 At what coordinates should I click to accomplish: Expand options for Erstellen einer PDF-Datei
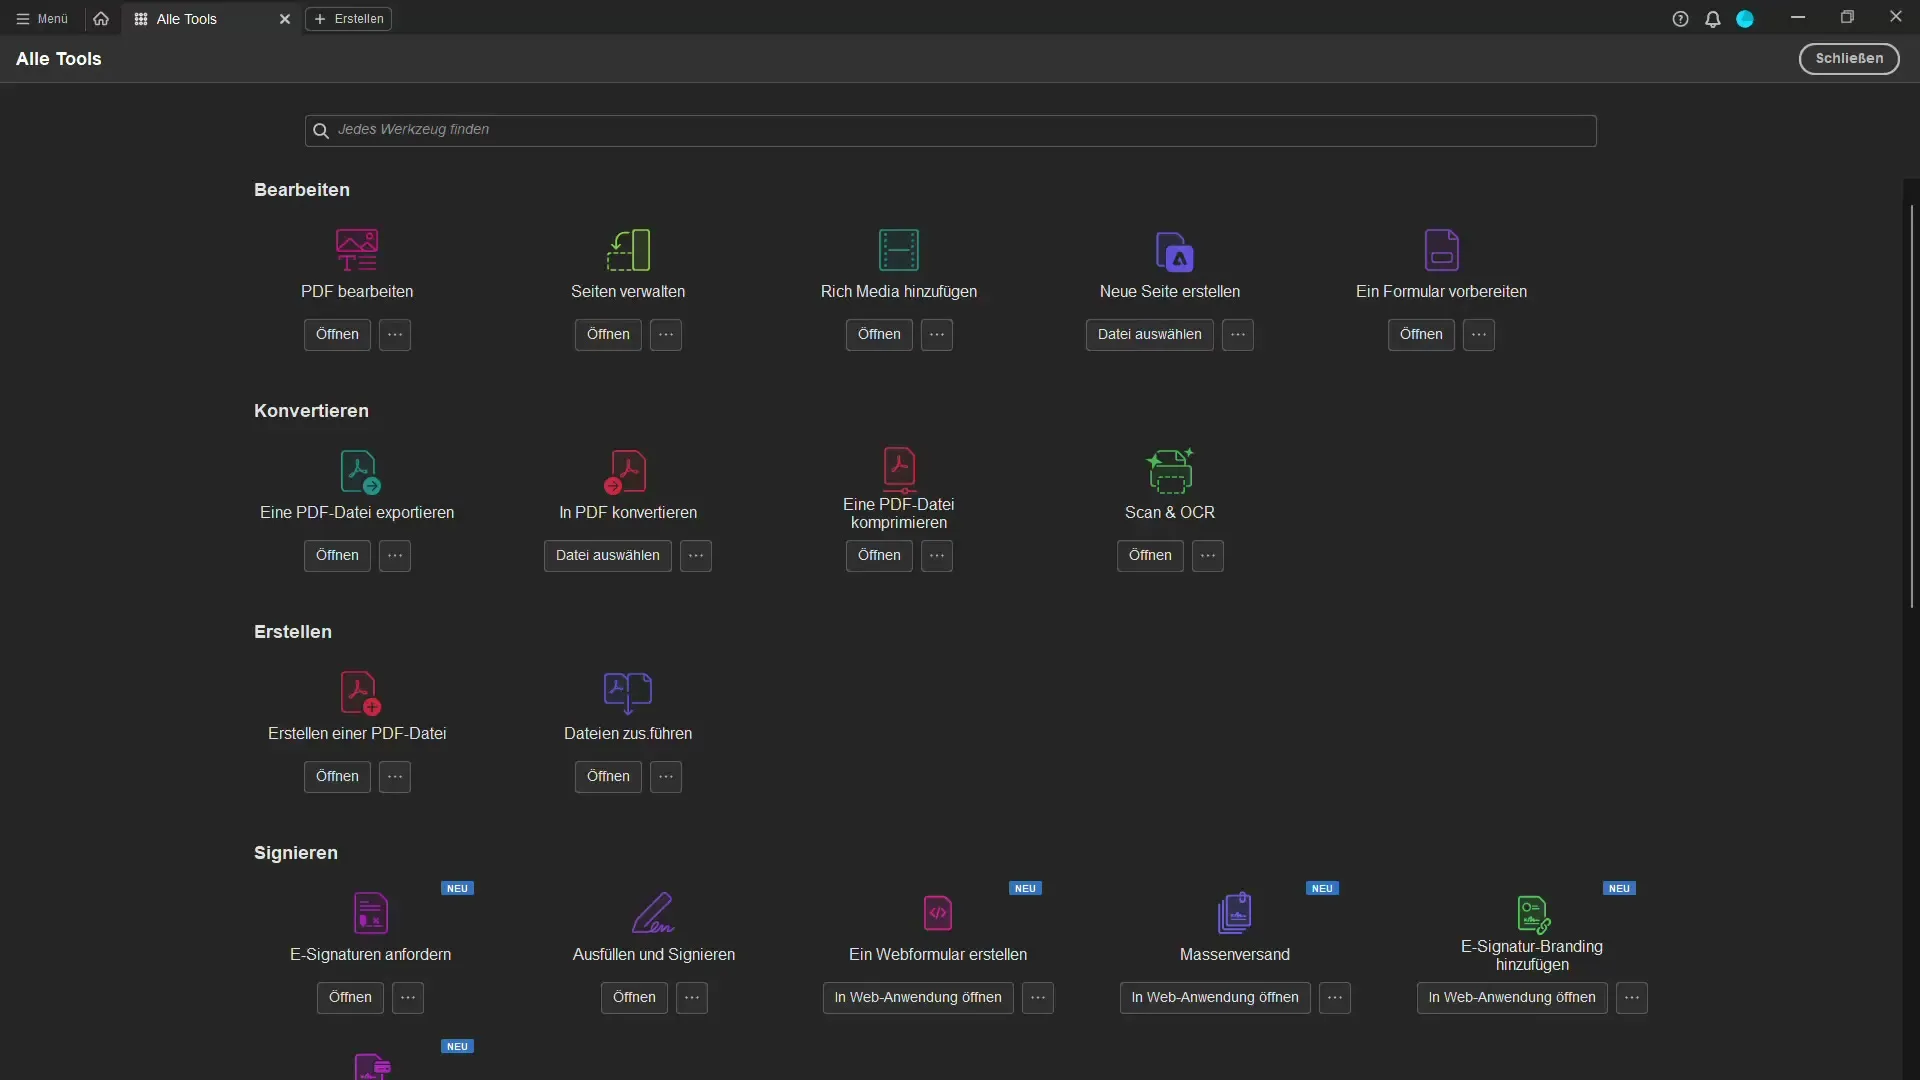(x=396, y=777)
